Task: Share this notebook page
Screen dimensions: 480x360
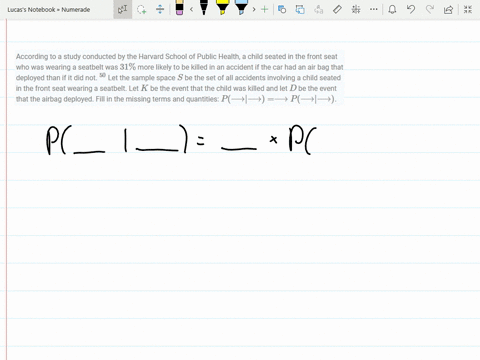Action: coord(448,9)
